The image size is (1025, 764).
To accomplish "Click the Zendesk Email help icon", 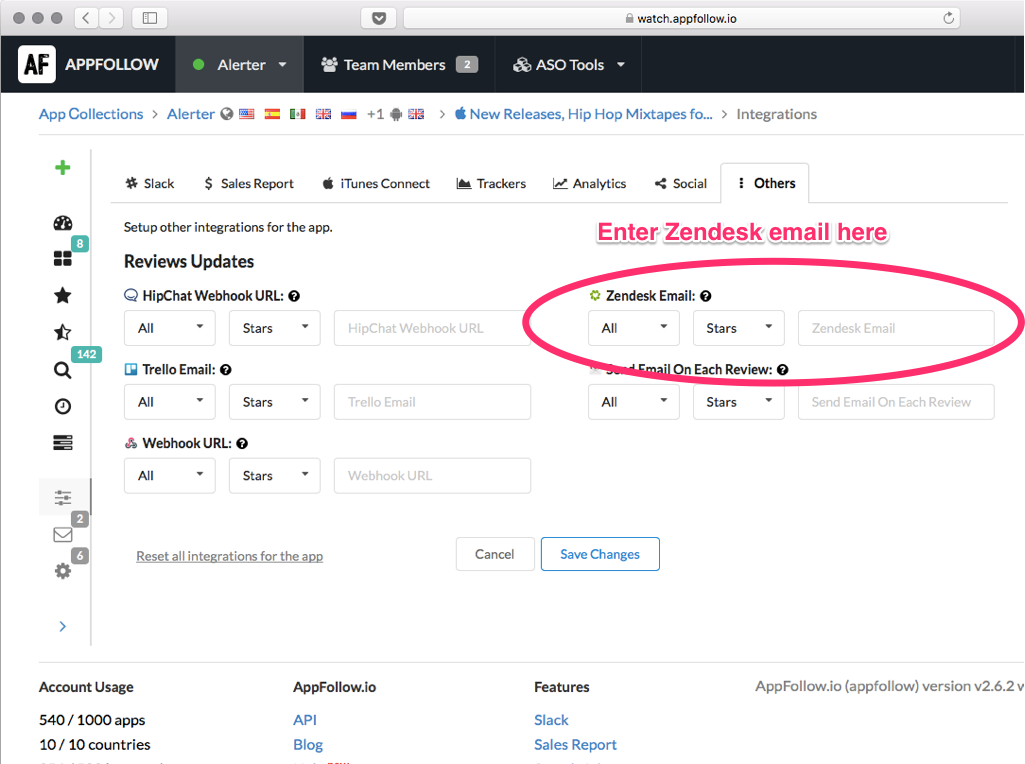I will coord(705,296).
